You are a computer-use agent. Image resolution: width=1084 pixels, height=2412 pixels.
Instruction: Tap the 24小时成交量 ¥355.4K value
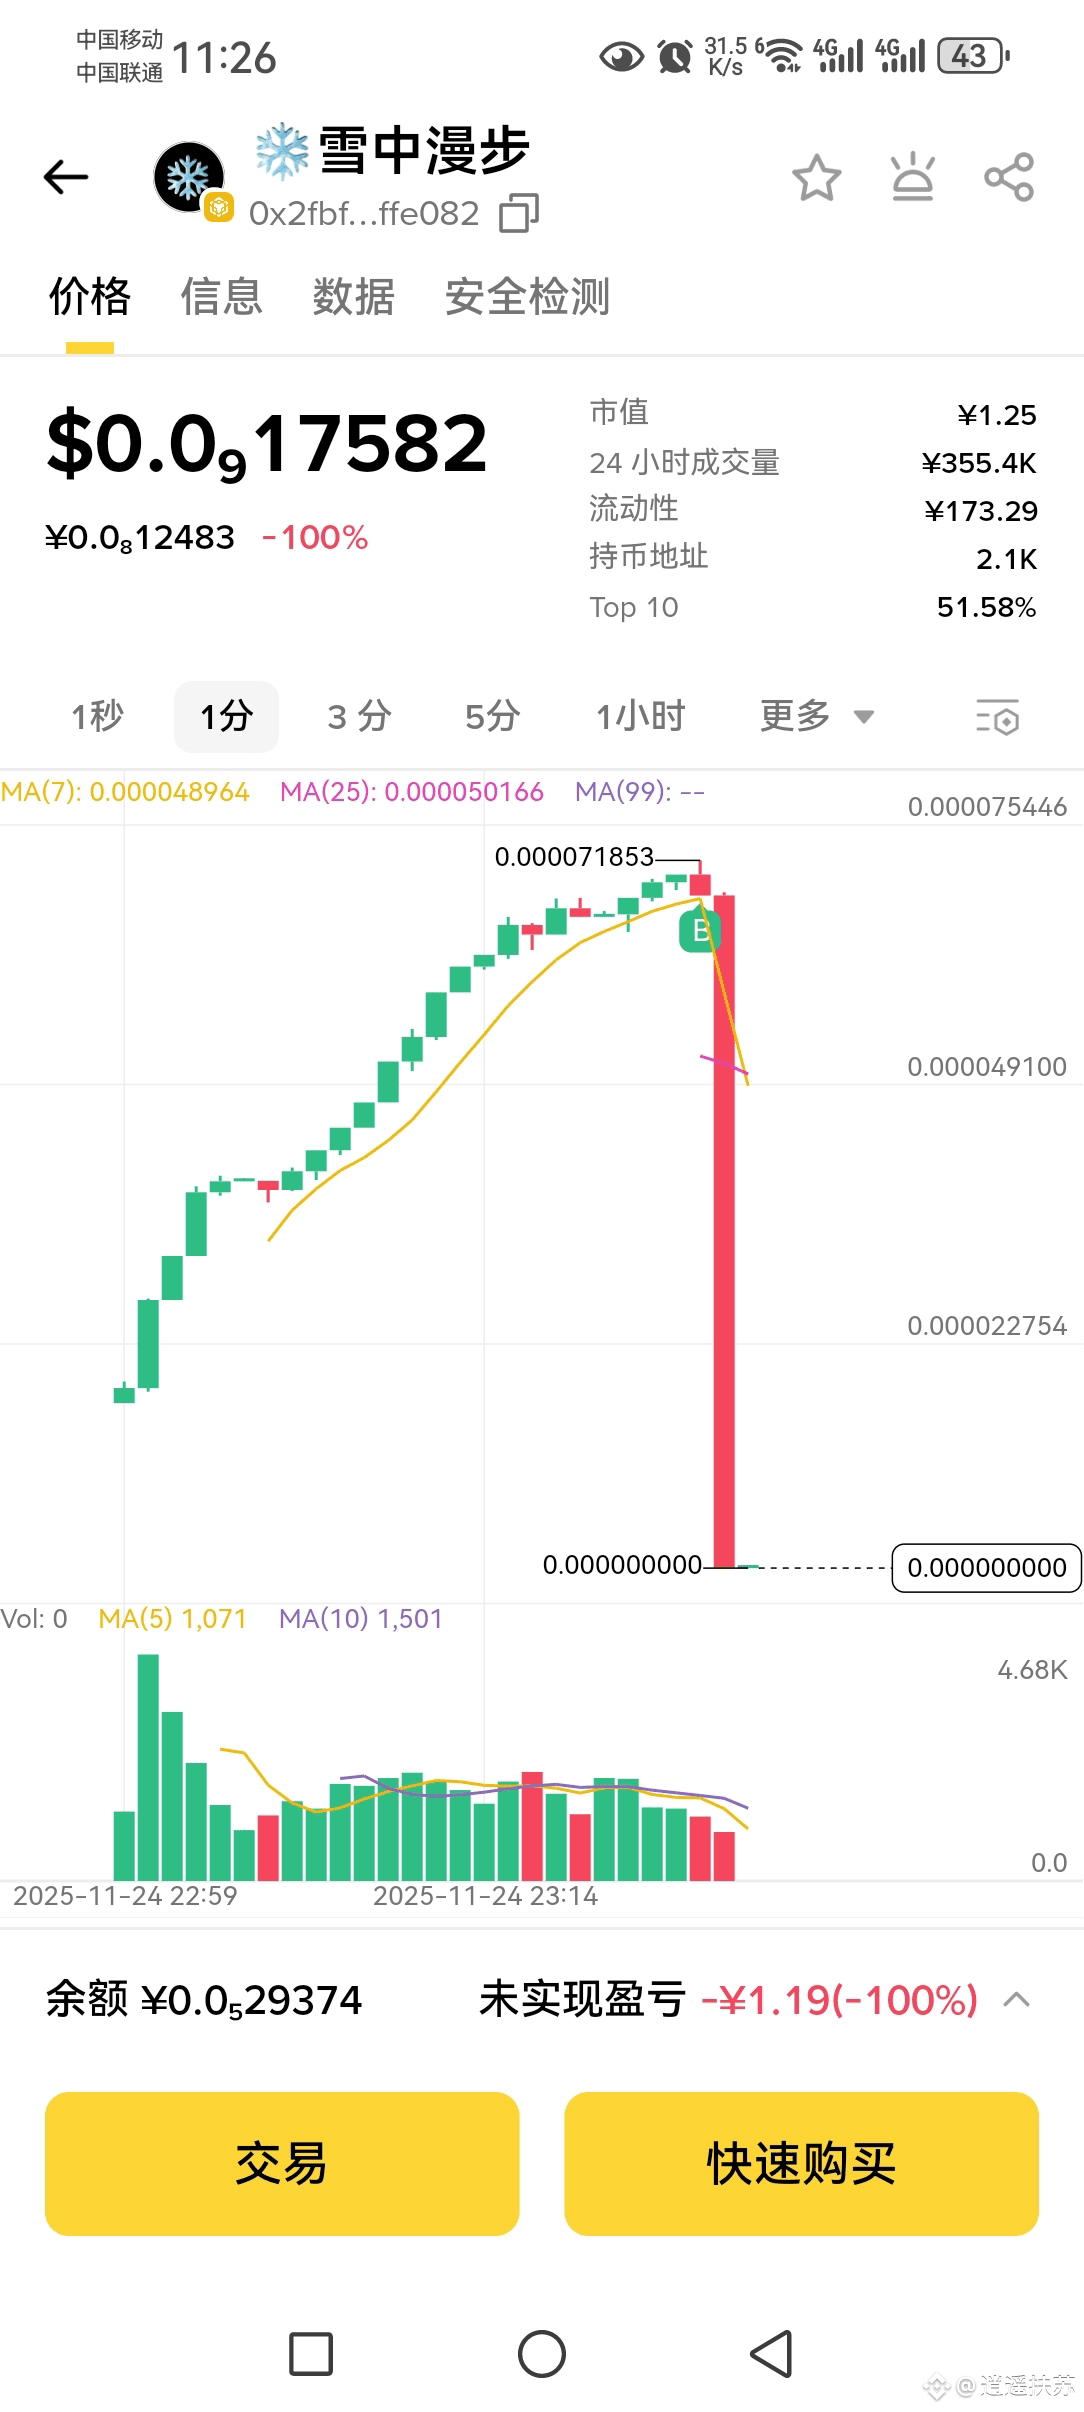click(x=979, y=463)
